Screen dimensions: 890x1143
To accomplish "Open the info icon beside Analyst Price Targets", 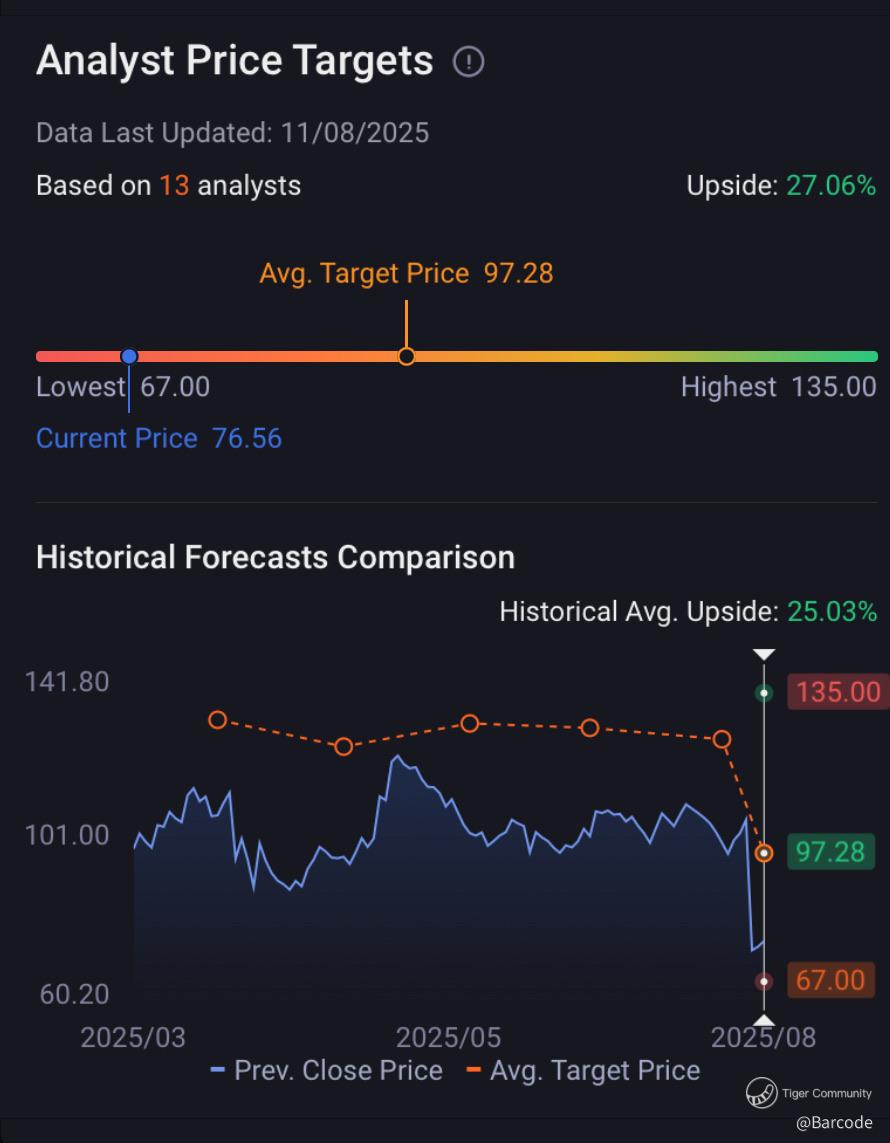I will [468, 62].
